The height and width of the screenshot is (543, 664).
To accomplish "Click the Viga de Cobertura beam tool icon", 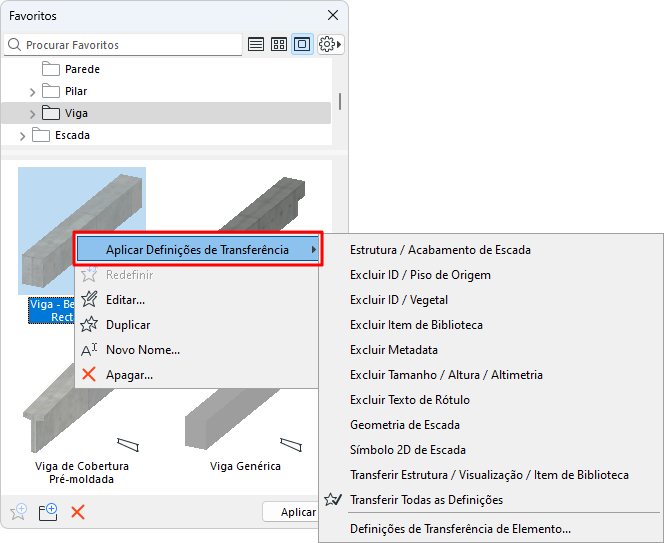I will 128,445.
